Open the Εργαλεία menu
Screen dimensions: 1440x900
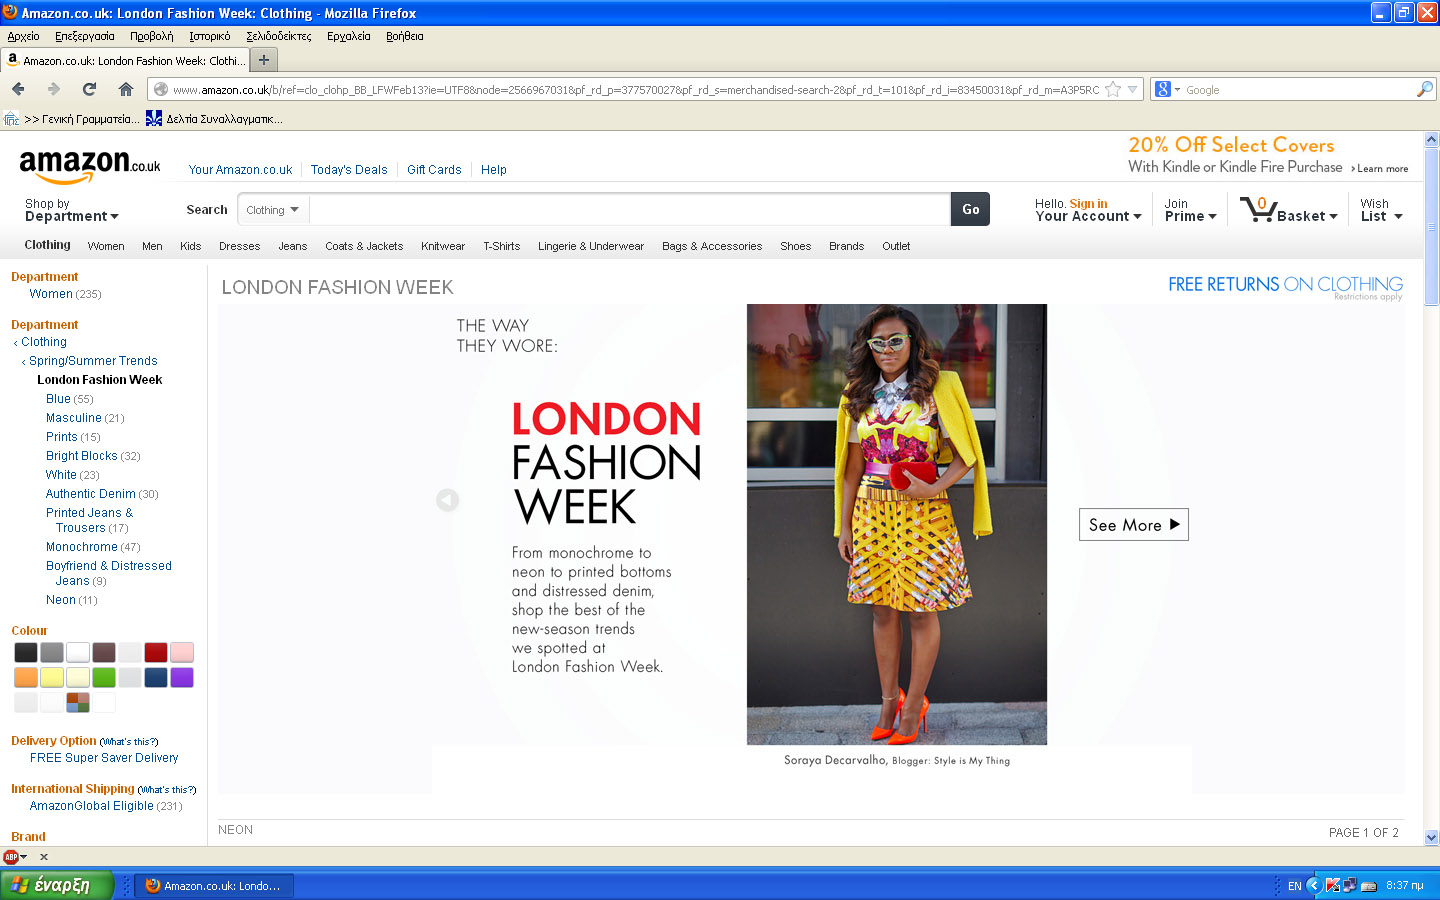point(349,36)
